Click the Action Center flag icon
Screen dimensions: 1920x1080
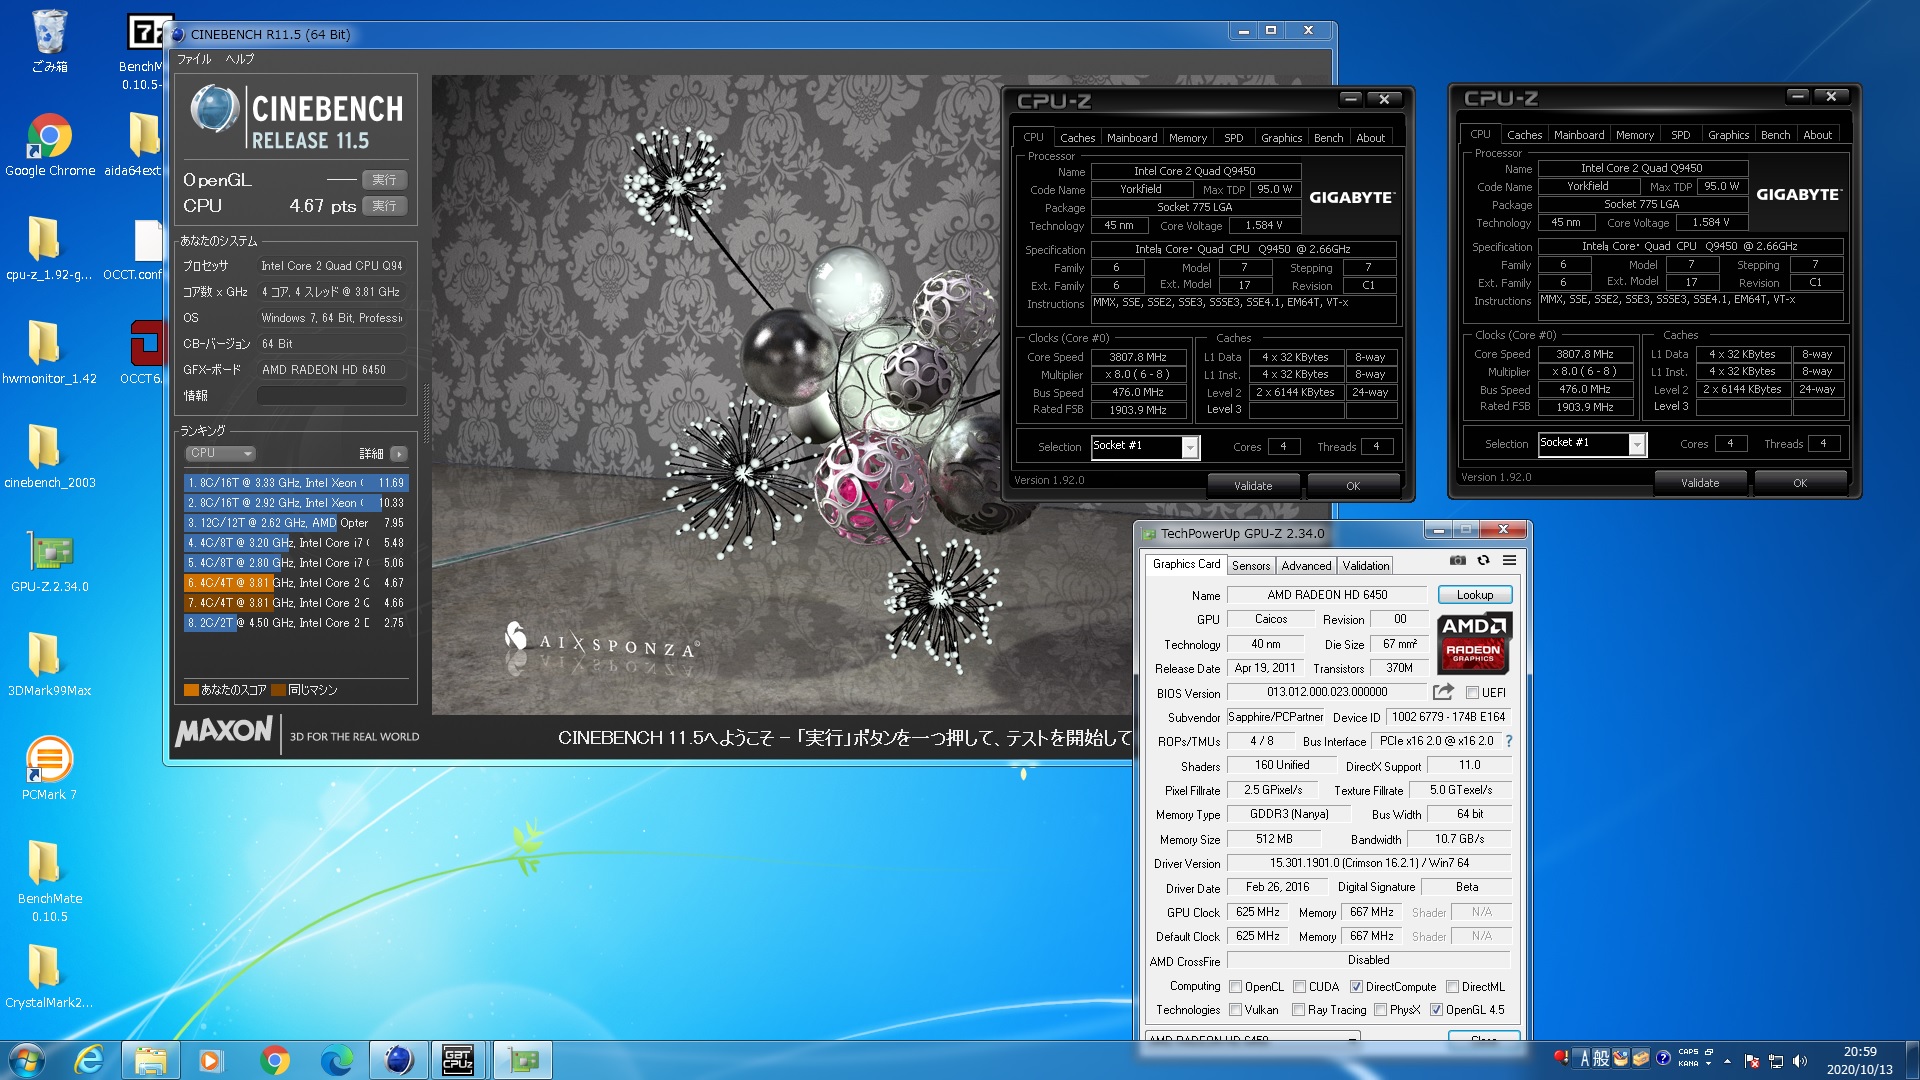1751,1060
